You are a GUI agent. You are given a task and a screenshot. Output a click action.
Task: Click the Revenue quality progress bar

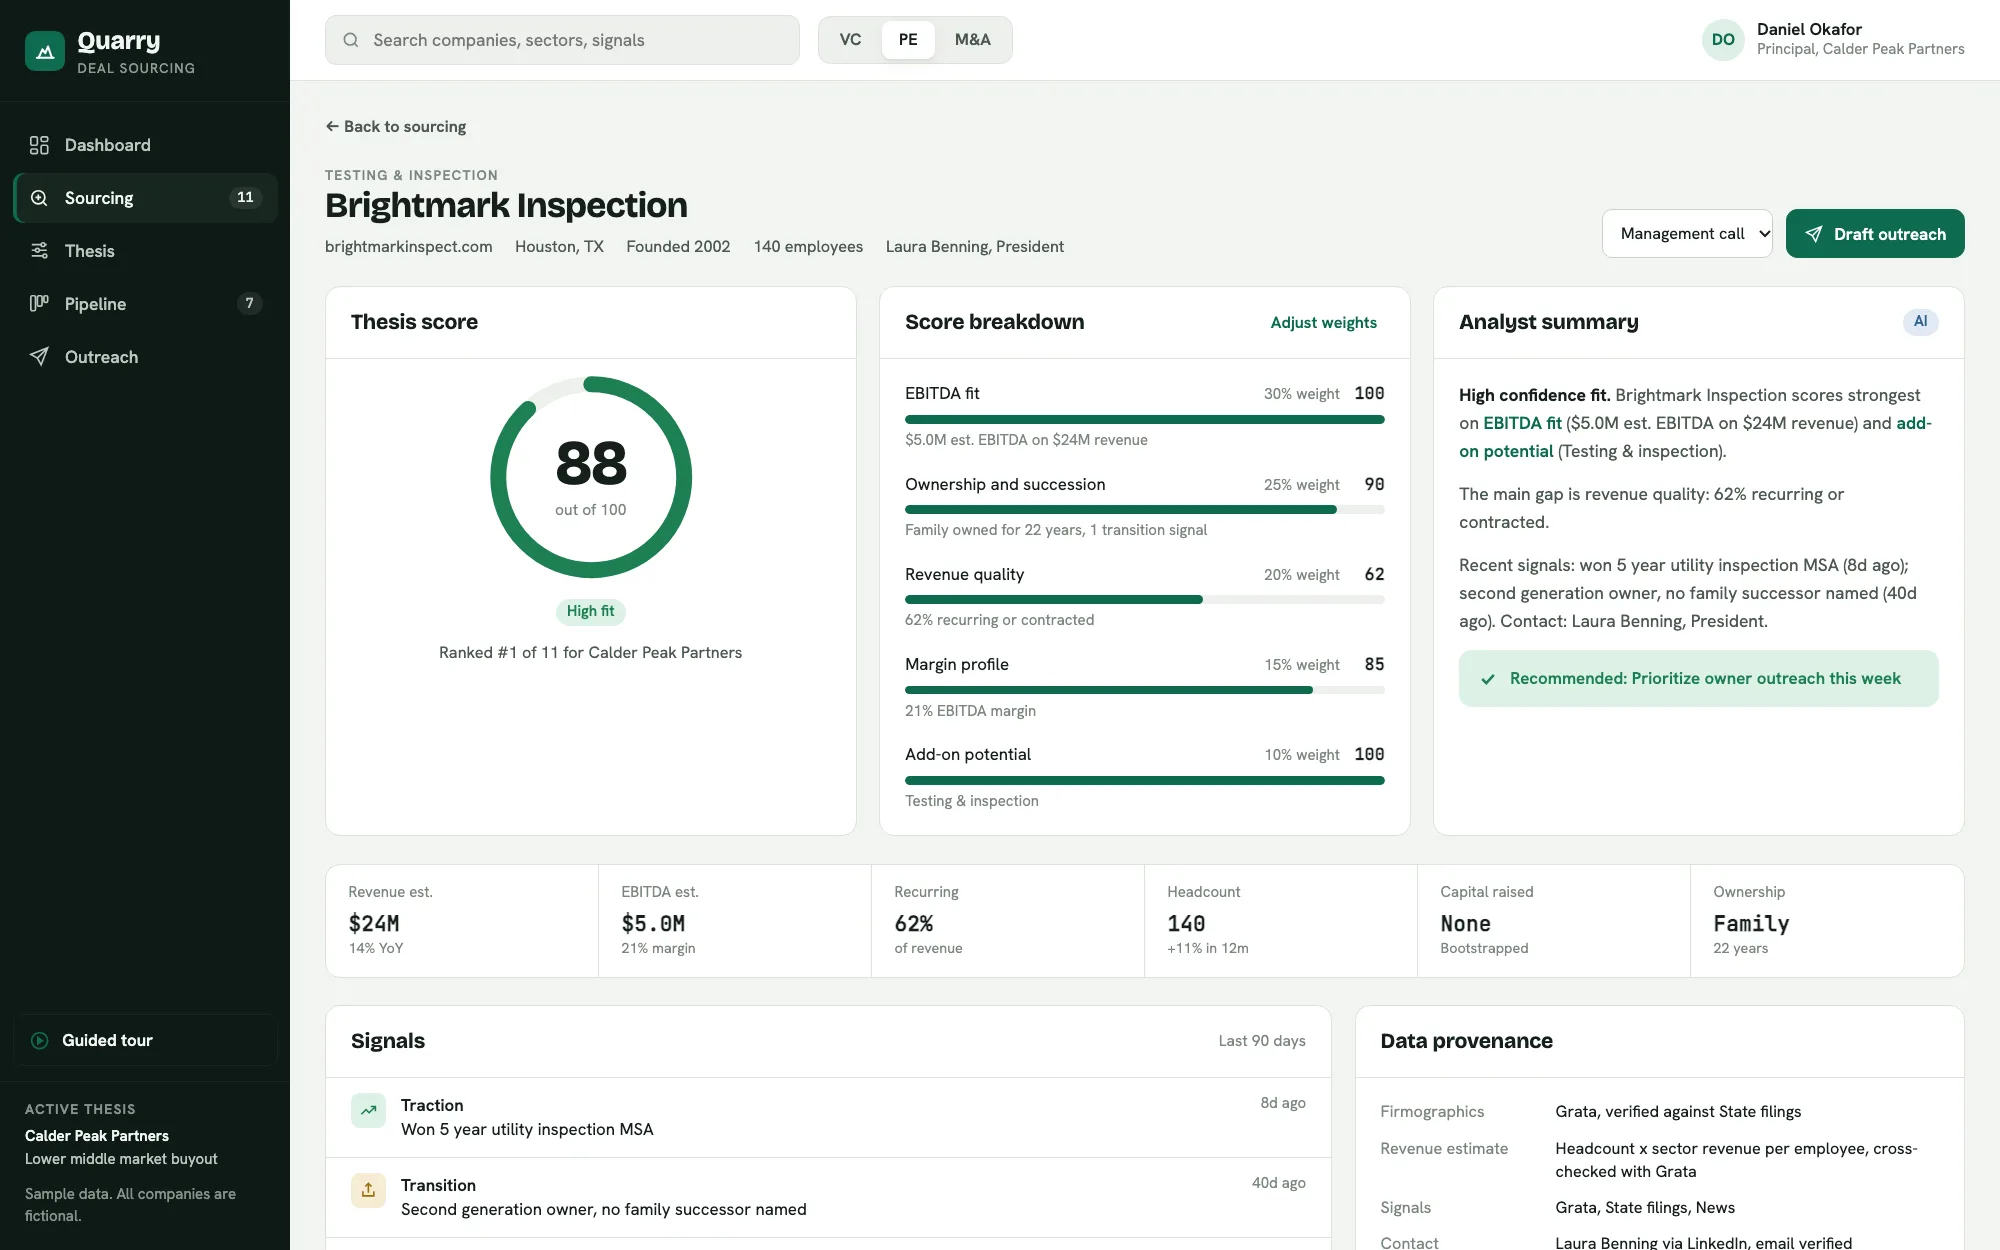pos(1144,600)
